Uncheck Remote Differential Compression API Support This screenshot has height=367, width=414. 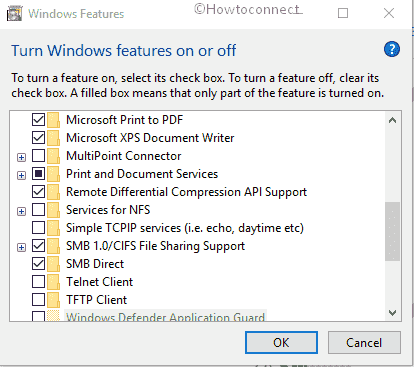(38, 191)
